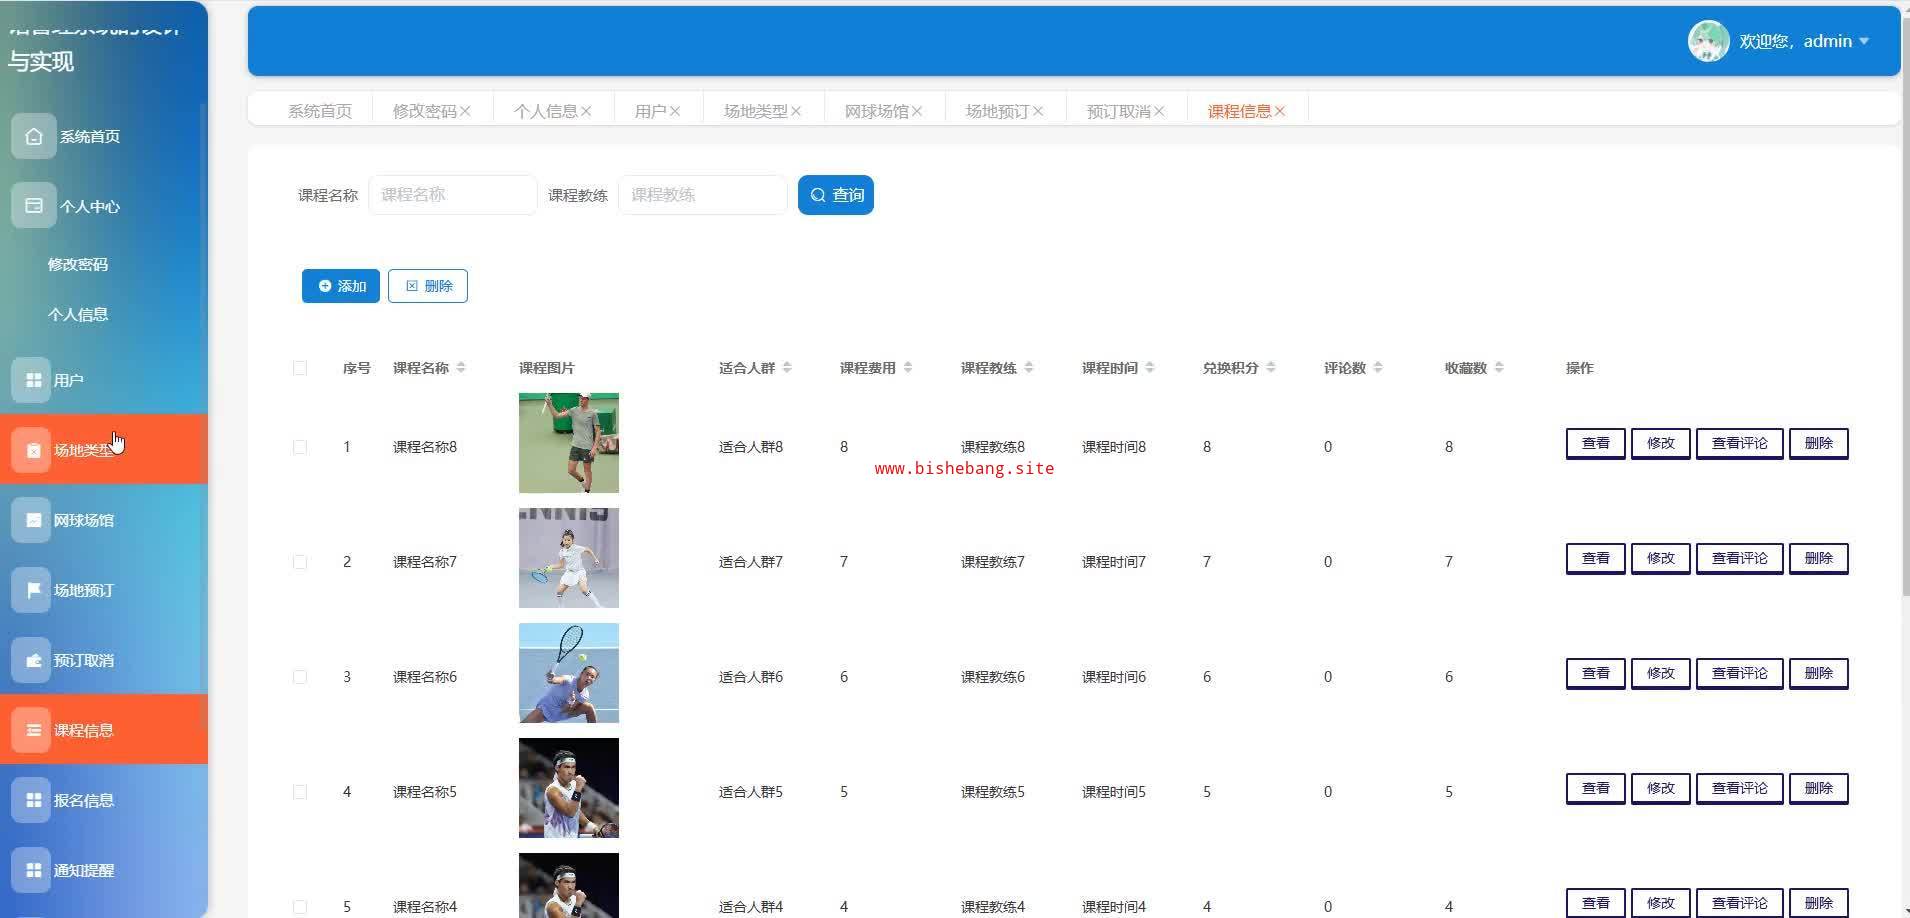Click the home icon beside 系统首页
This screenshot has width=1910, height=918.
click(x=33, y=136)
